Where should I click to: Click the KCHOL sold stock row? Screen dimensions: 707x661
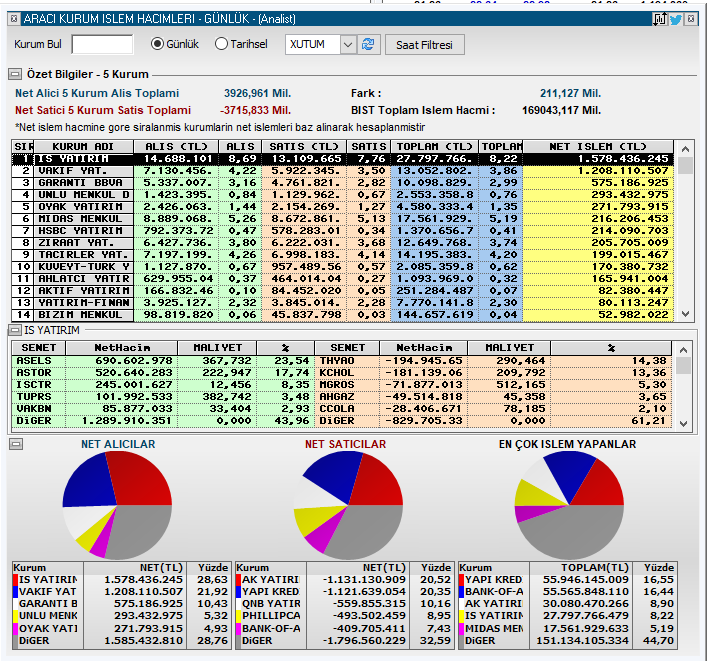[x=493, y=373]
